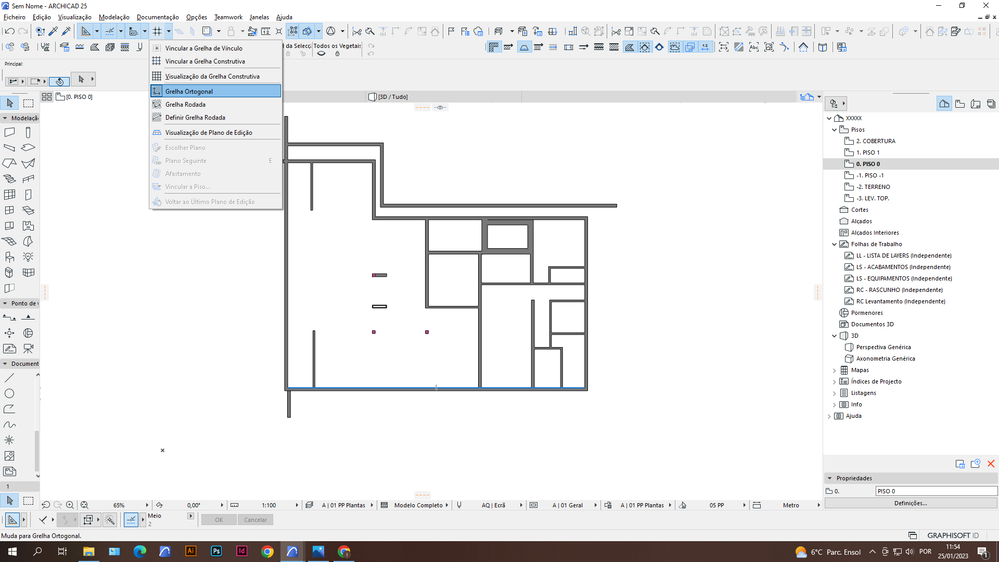
Task: Click the PISO 0 name input field
Action: (936, 491)
